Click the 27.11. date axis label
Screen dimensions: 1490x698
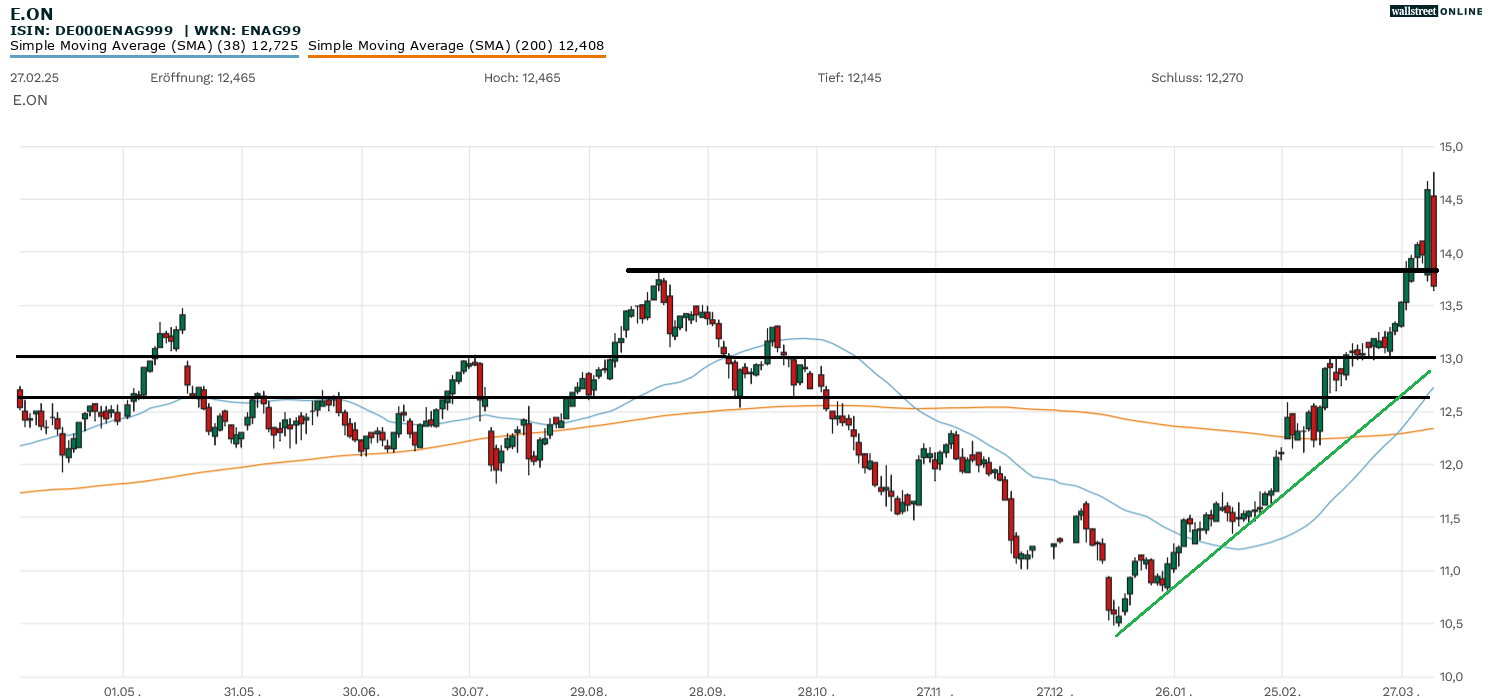click(x=935, y=690)
